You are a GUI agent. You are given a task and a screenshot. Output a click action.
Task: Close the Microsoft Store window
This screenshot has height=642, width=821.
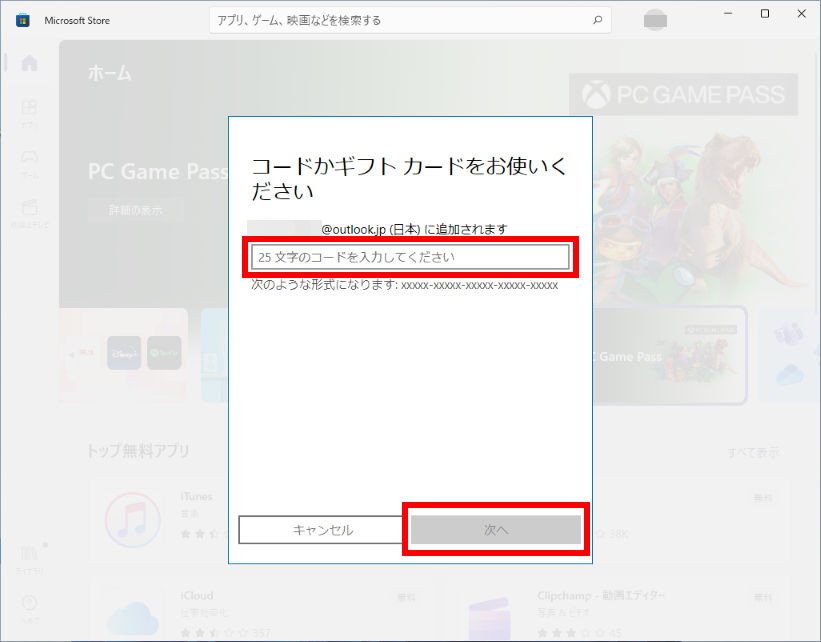click(801, 14)
